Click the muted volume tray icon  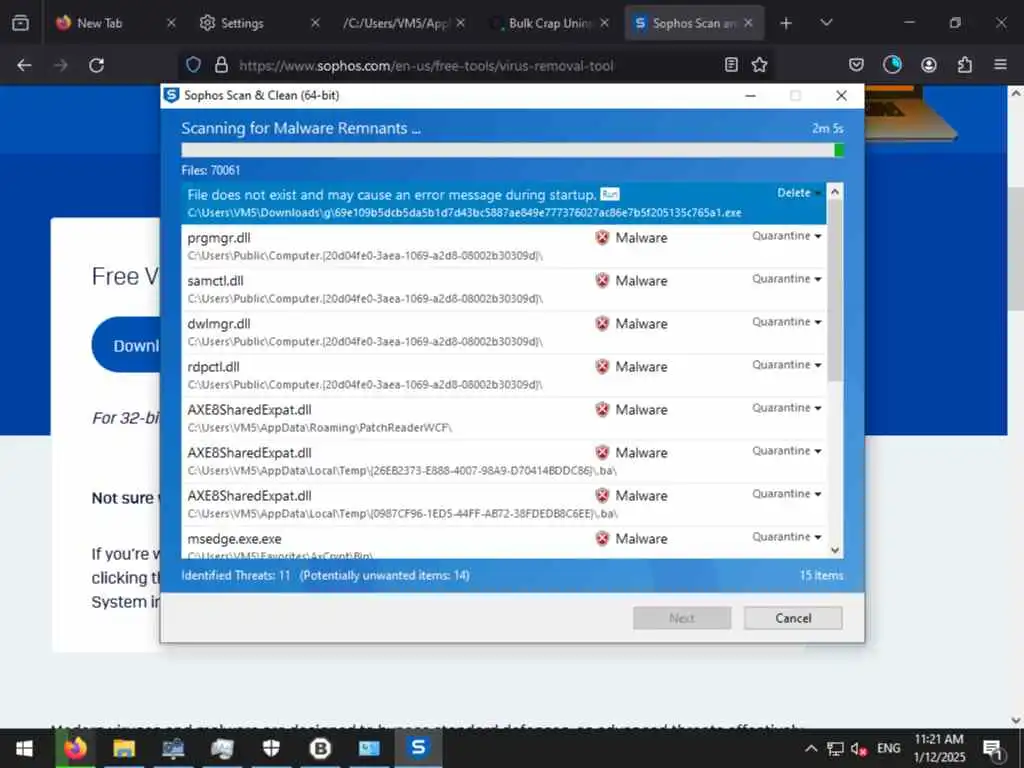click(858, 748)
